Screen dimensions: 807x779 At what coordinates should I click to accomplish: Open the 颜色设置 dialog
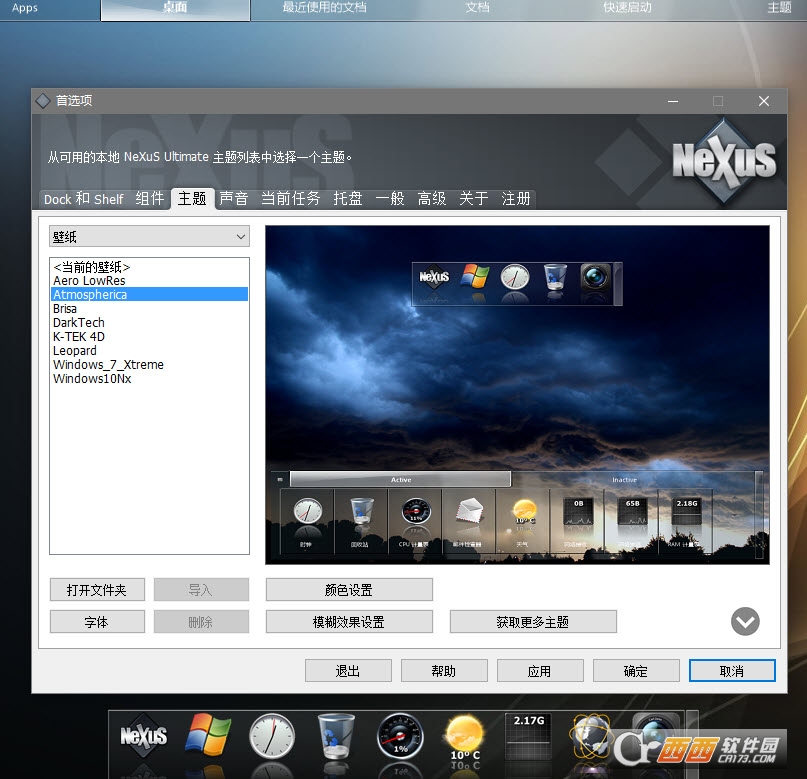click(x=349, y=589)
